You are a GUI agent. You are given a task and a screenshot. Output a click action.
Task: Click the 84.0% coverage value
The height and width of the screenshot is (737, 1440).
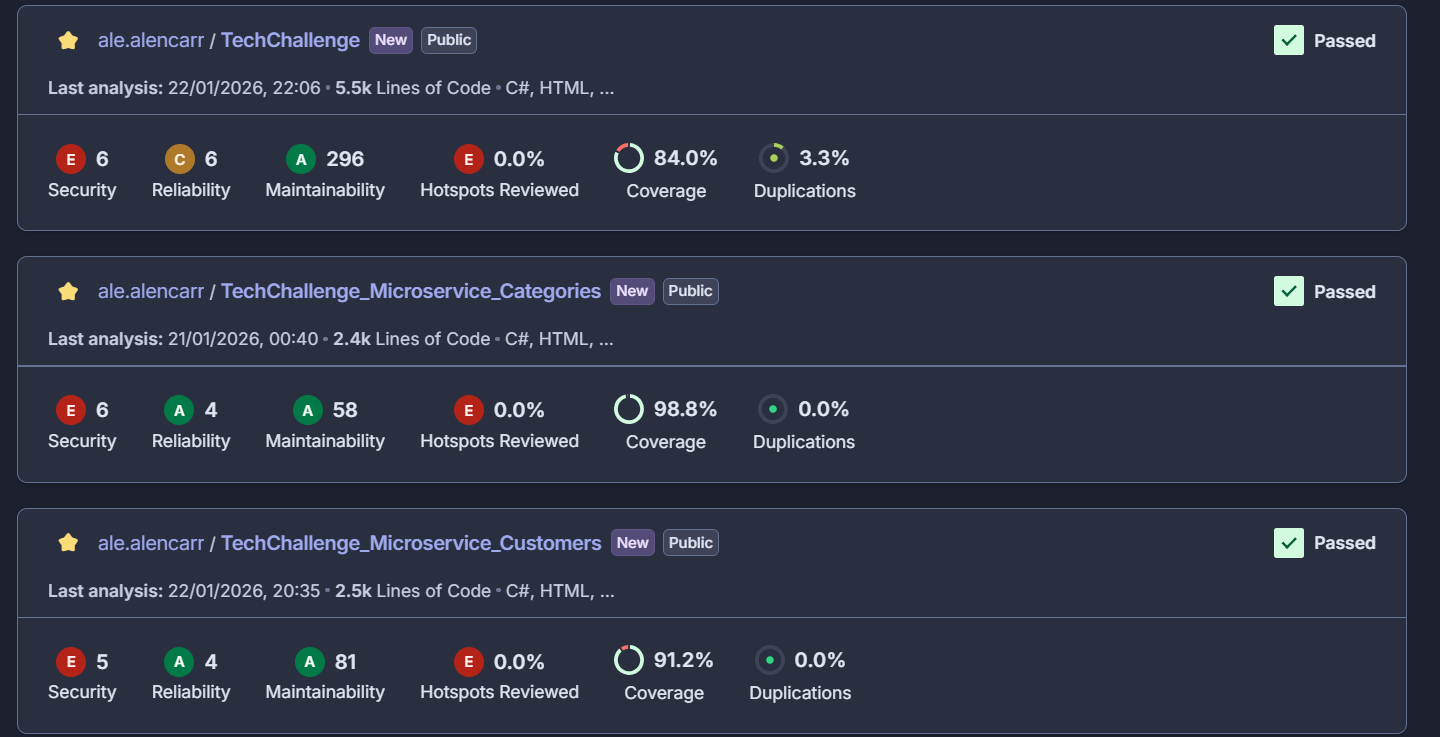pyautogui.click(x=686, y=158)
